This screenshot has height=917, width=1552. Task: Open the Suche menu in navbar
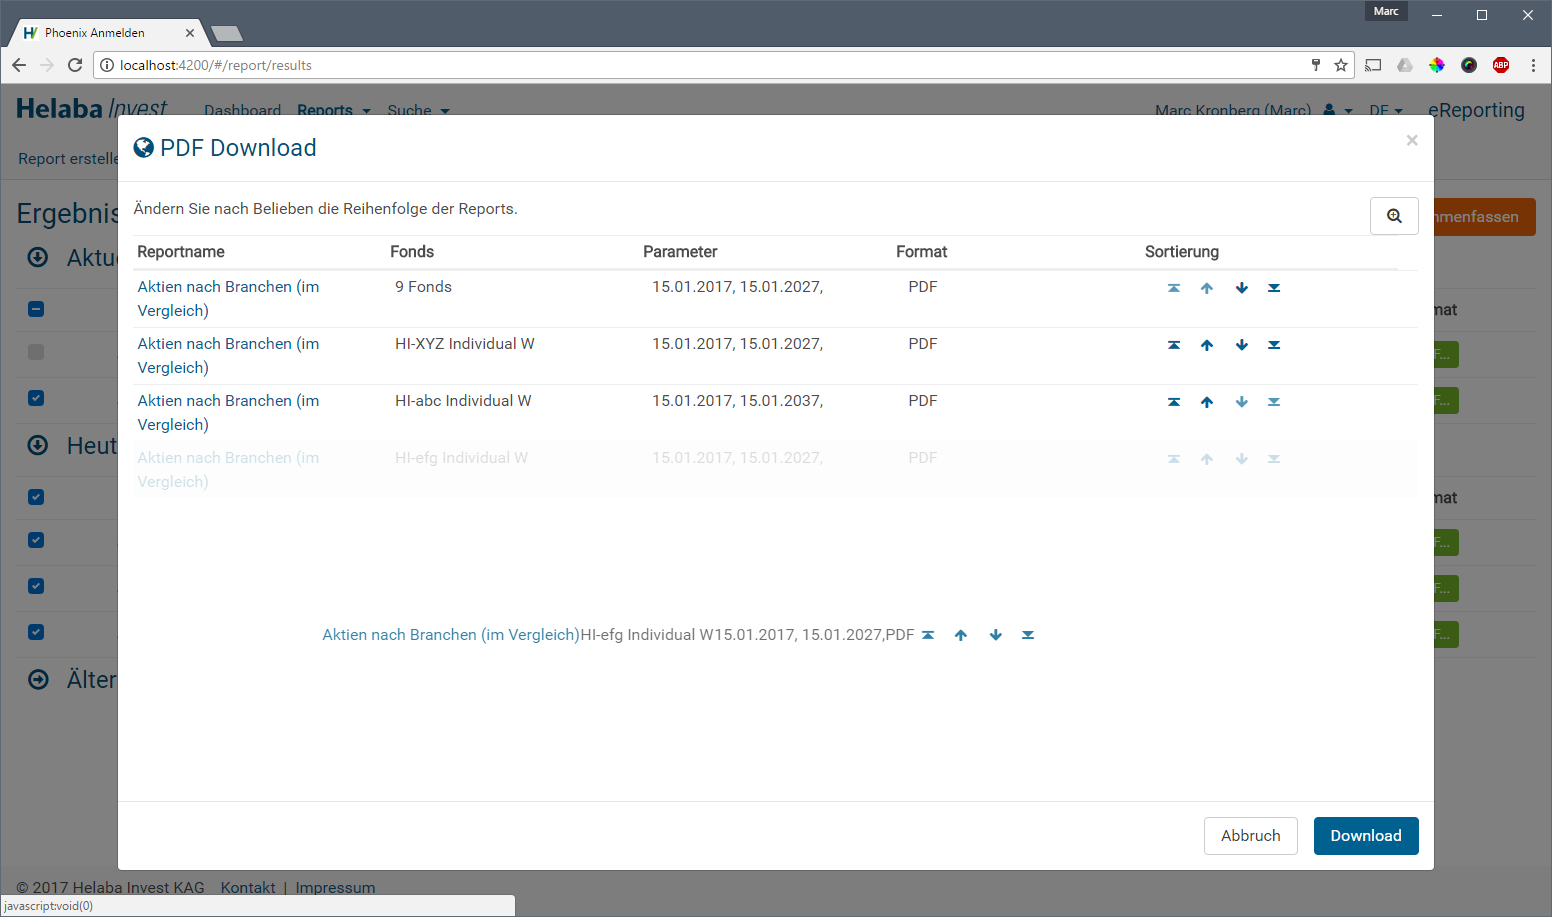click(418, 110)
